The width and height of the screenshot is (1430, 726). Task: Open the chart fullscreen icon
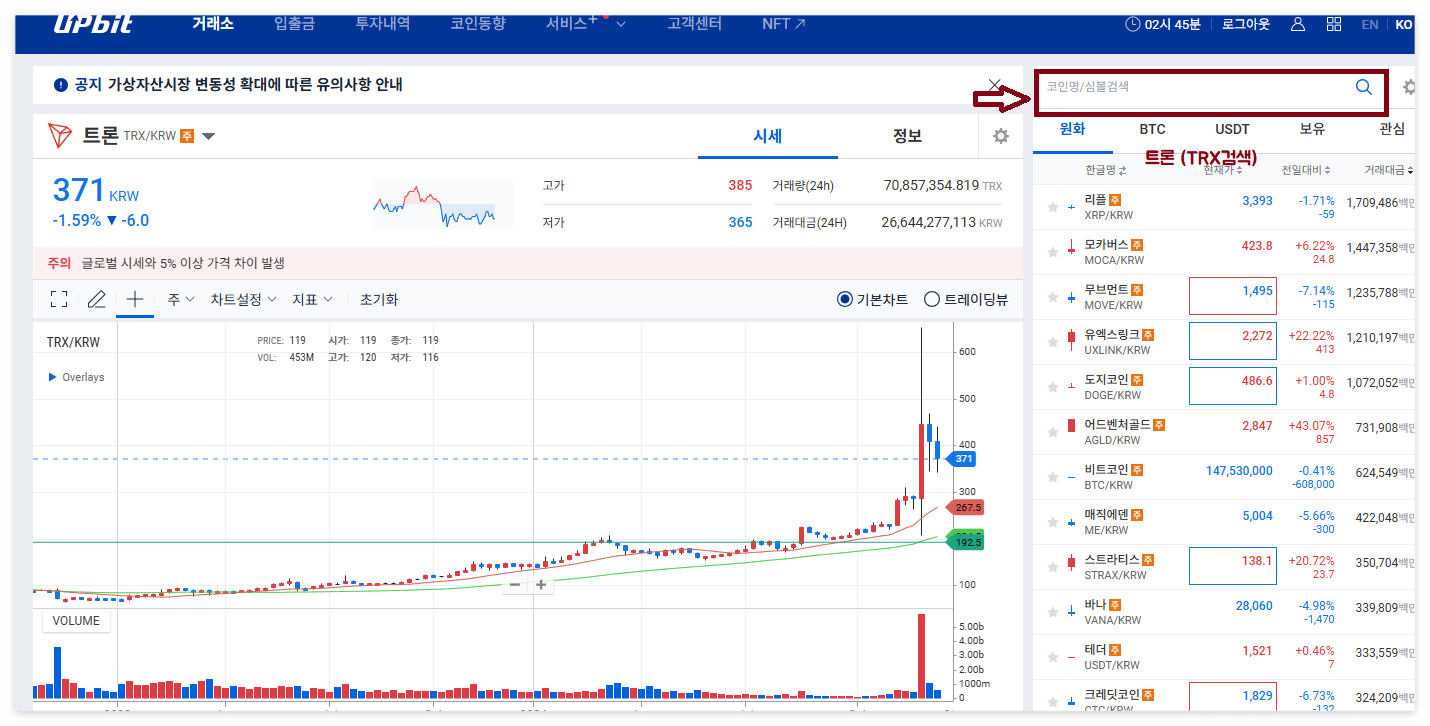[59, 299]
